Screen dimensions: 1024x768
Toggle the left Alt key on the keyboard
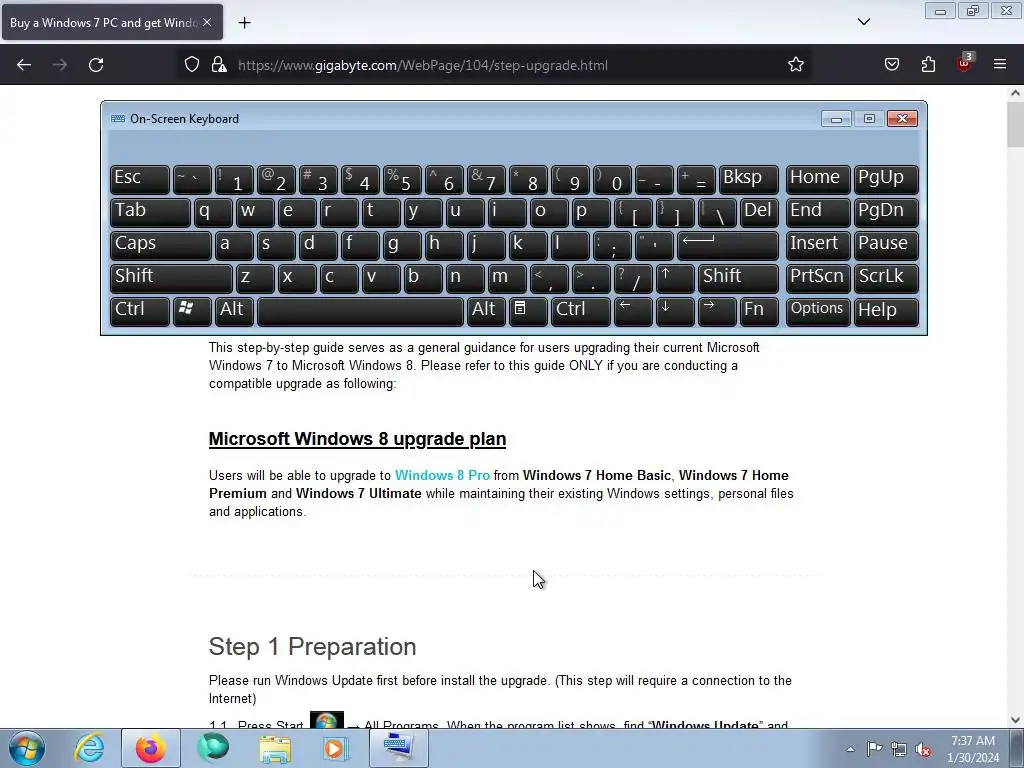tap(234, 310)
